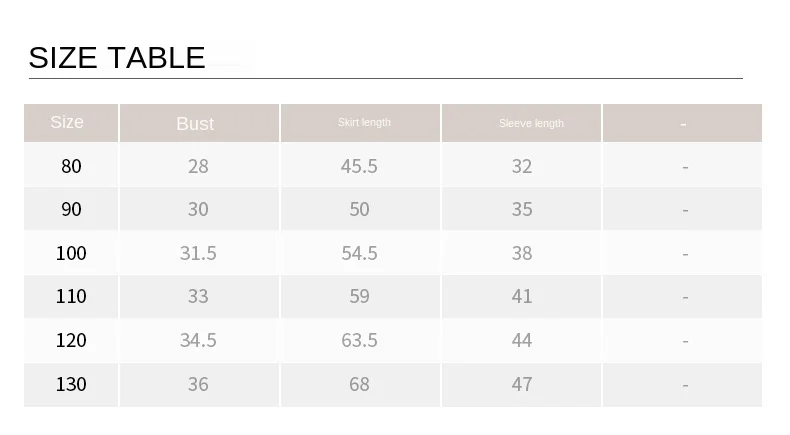Click sleeve length value 32
This screenshot has width=790, height=435.
(x=522, y=166)
